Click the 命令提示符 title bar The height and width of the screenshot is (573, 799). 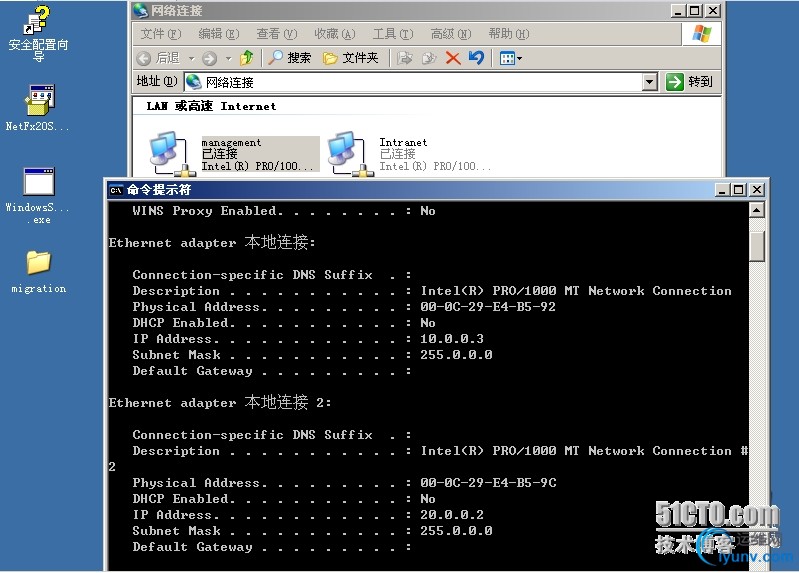(436, 190)
